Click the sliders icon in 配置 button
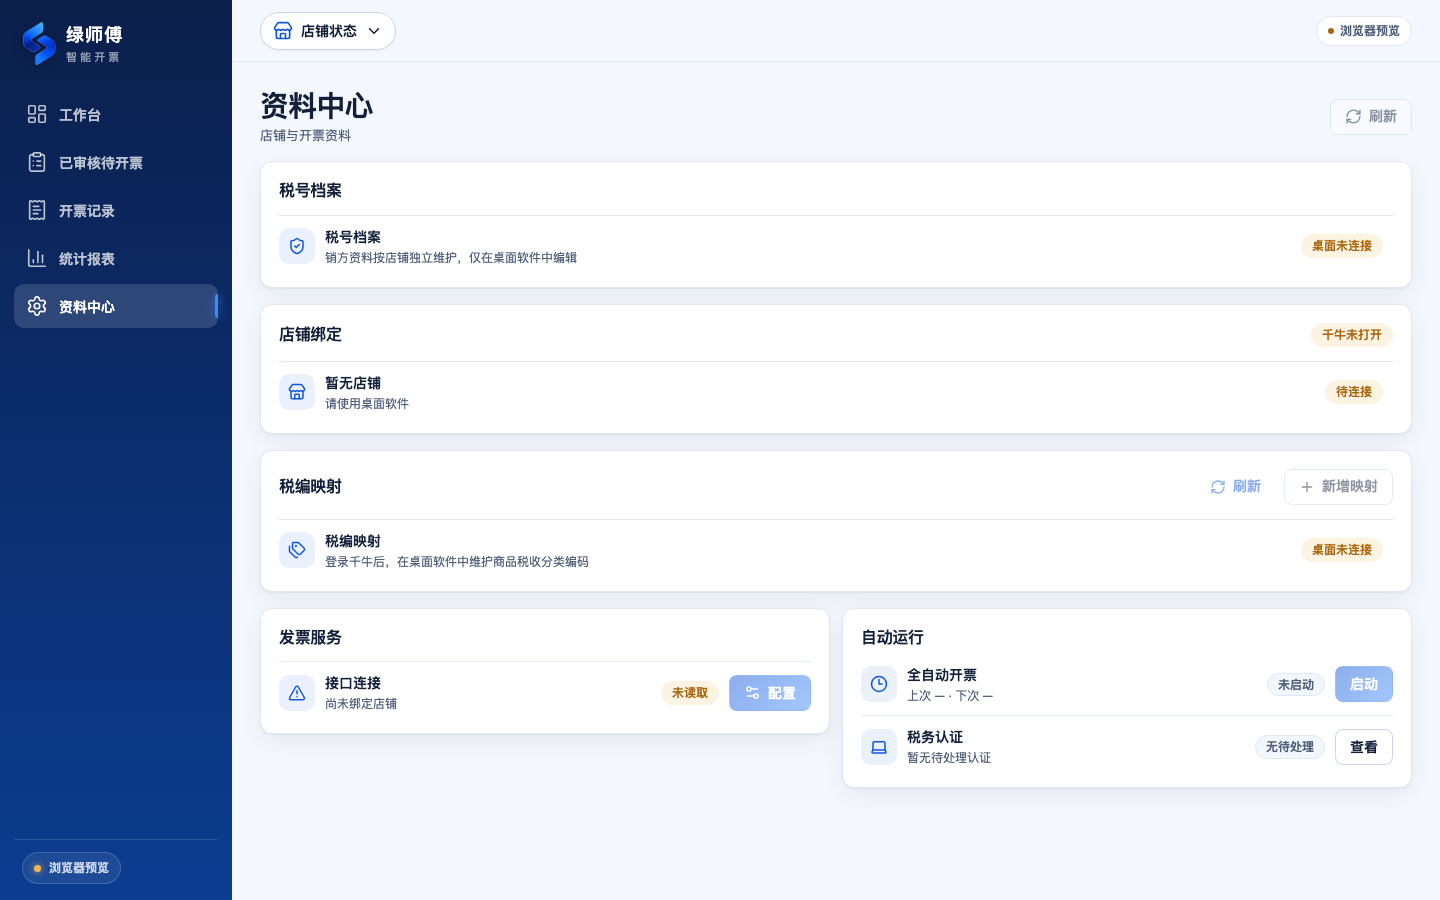Image resolution: width=1440 pixels, height=900 pixels. (752, 693)
